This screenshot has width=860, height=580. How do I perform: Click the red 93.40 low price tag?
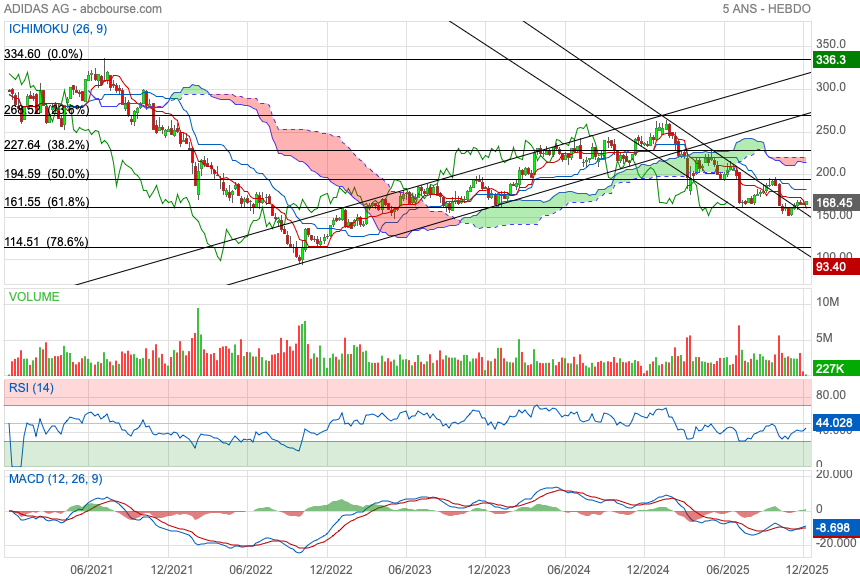(x=836, y=267)
